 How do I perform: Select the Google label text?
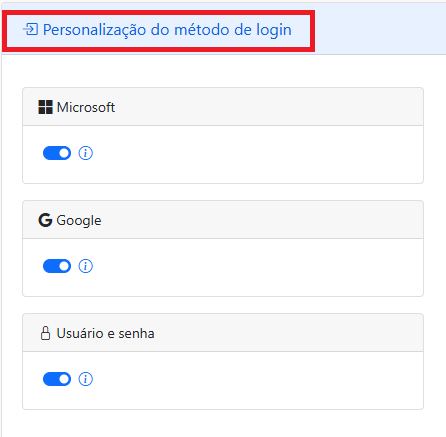(79, 221)
